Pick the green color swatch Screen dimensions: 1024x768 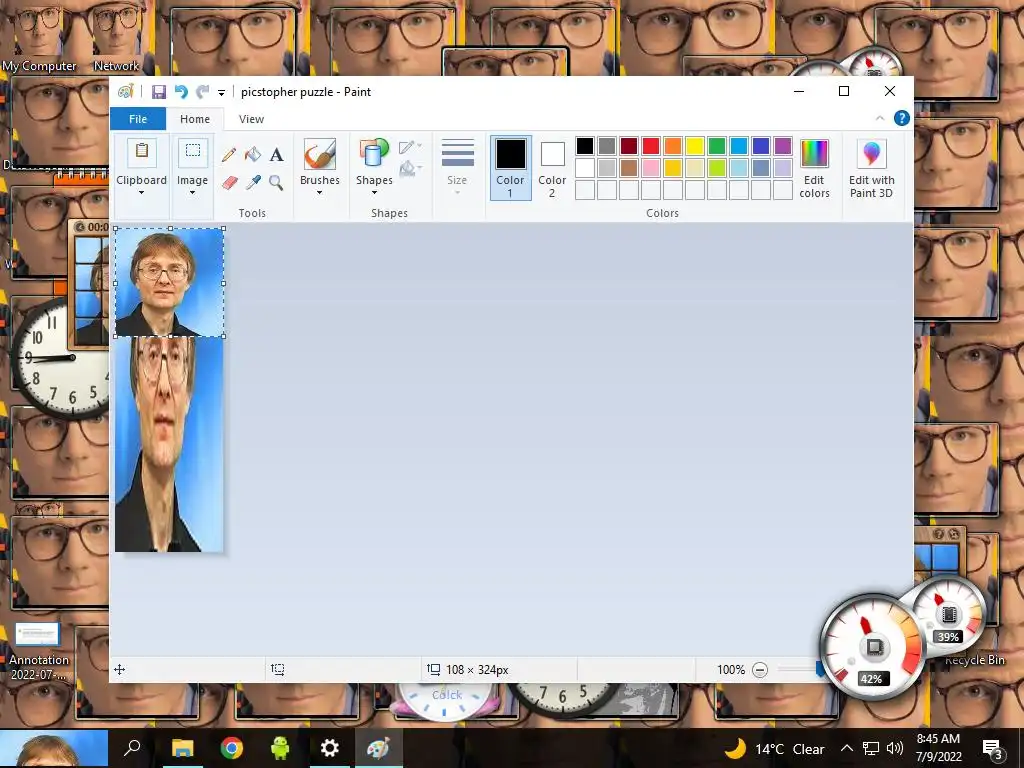coord(716,146)
